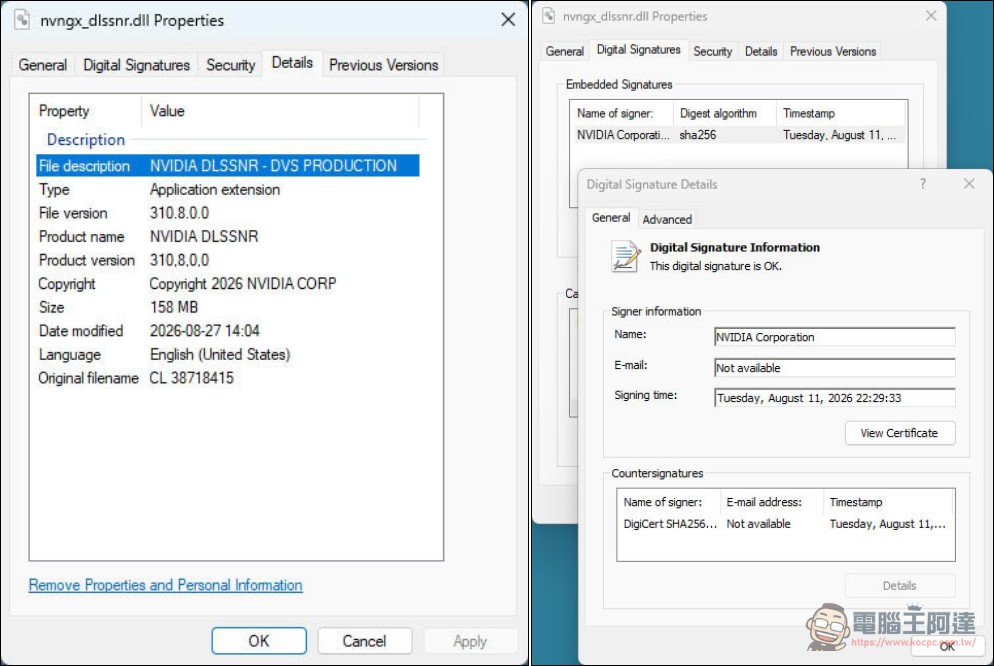Select the File version 310.8.0.0 row
This screenshot has width=994, height=666.
(x=228, y=213)
